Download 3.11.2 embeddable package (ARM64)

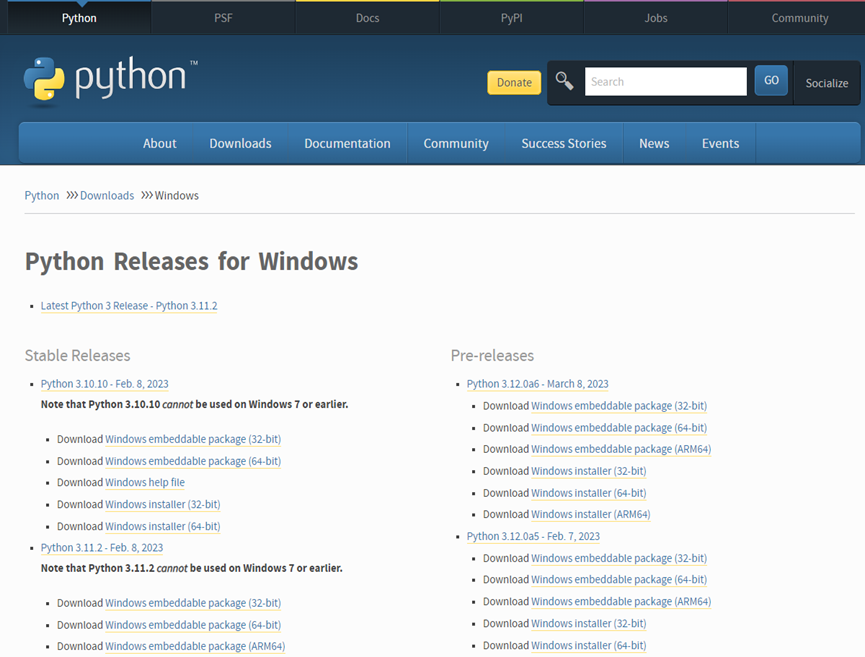point(195,647)
